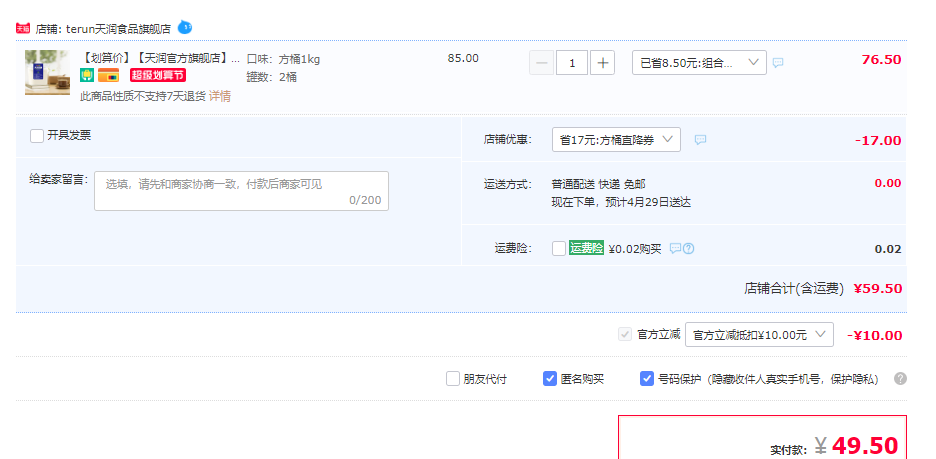Click the unit price 85.00
The width and height of the screenshot is (936, 459).
pyautogui.click(x=463, y=58)
